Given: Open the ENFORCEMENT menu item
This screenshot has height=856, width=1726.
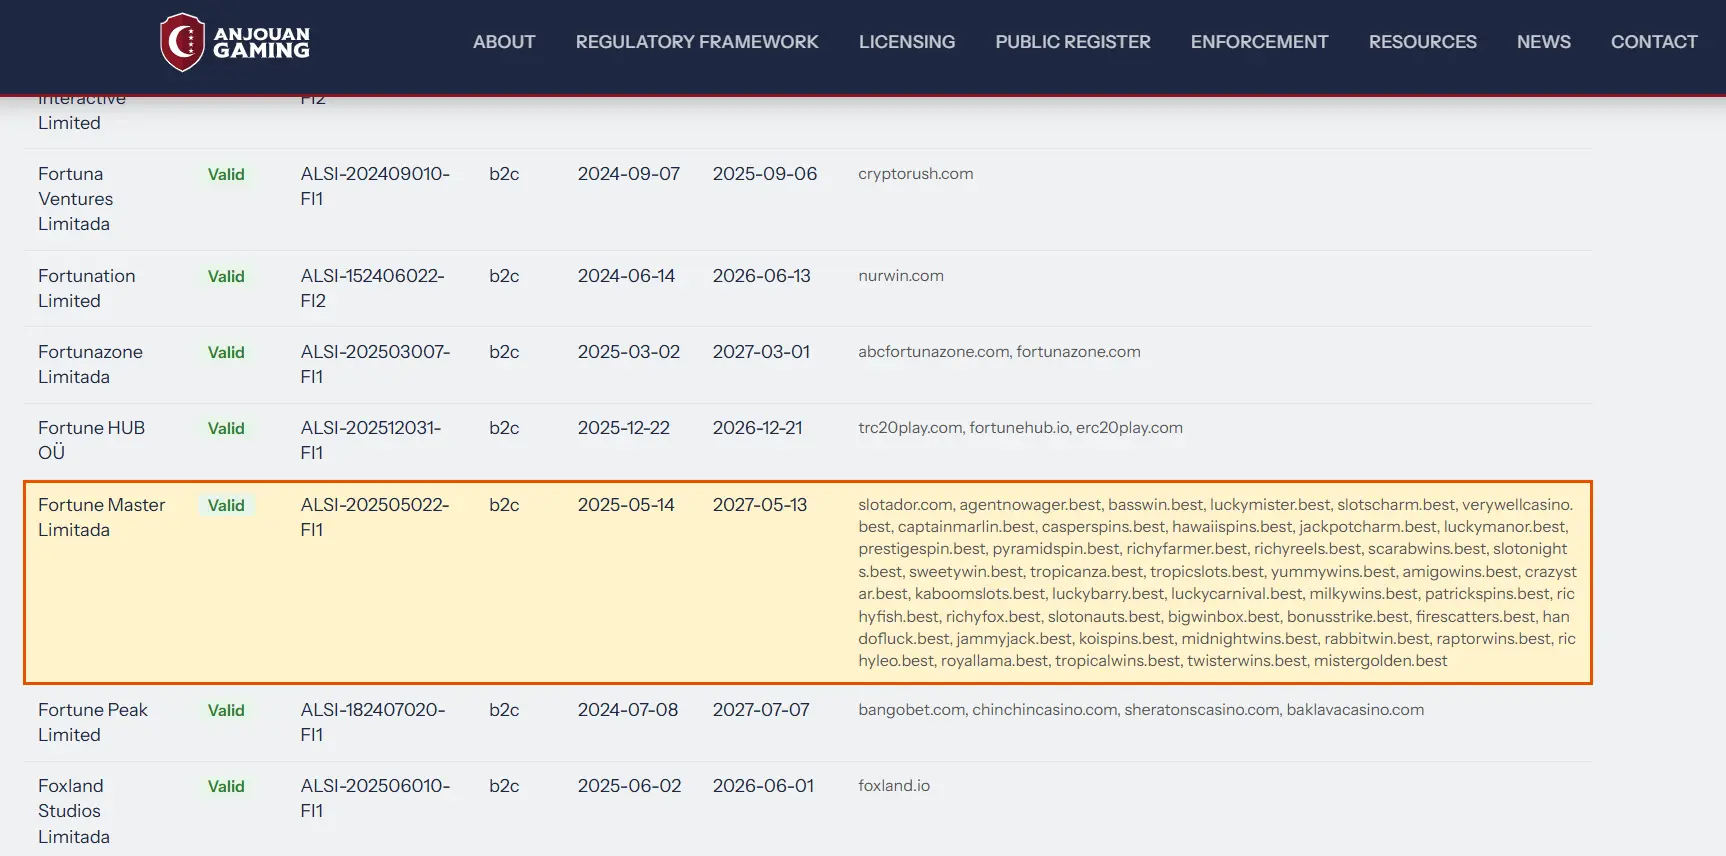Looking at the screenshot, I should pos(1259,42).
